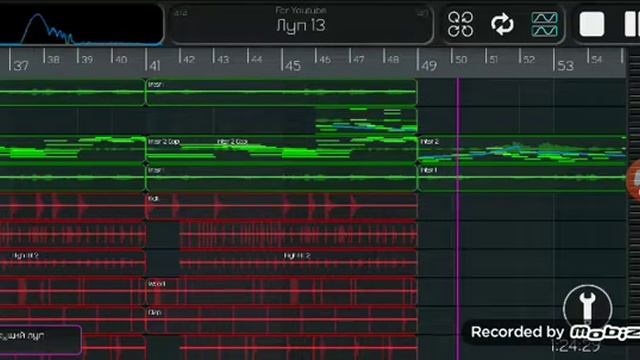Jump to bar 43 on the ruler

[x=223, y=60]
